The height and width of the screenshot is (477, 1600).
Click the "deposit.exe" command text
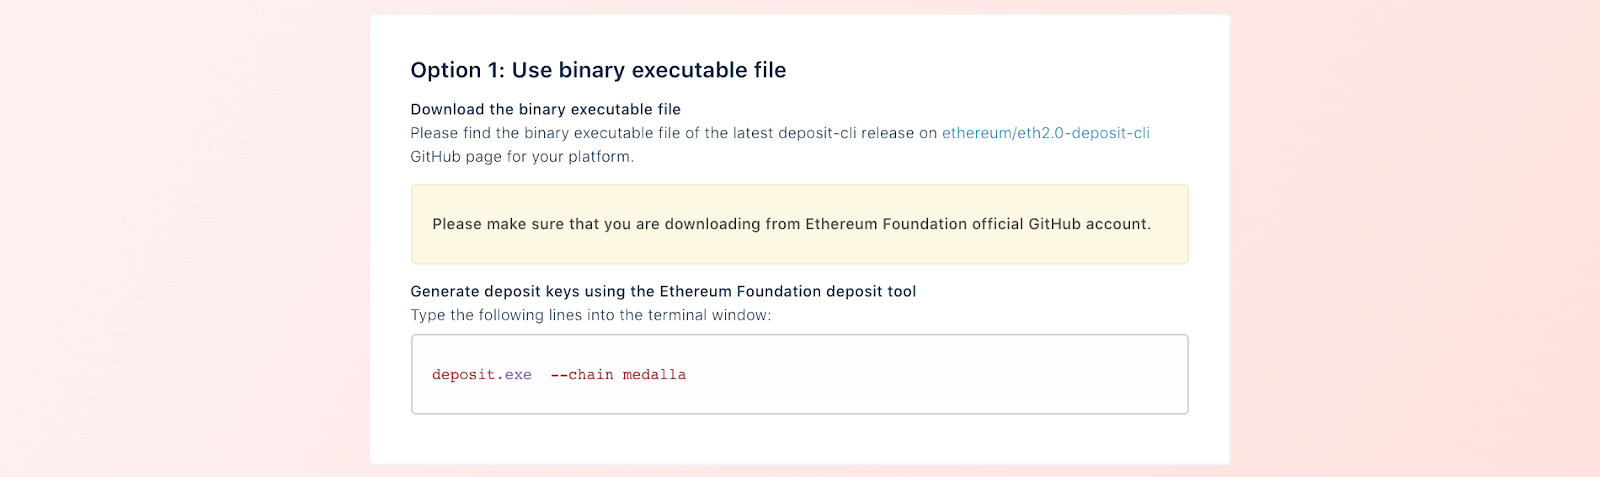[x=481, y=375]
